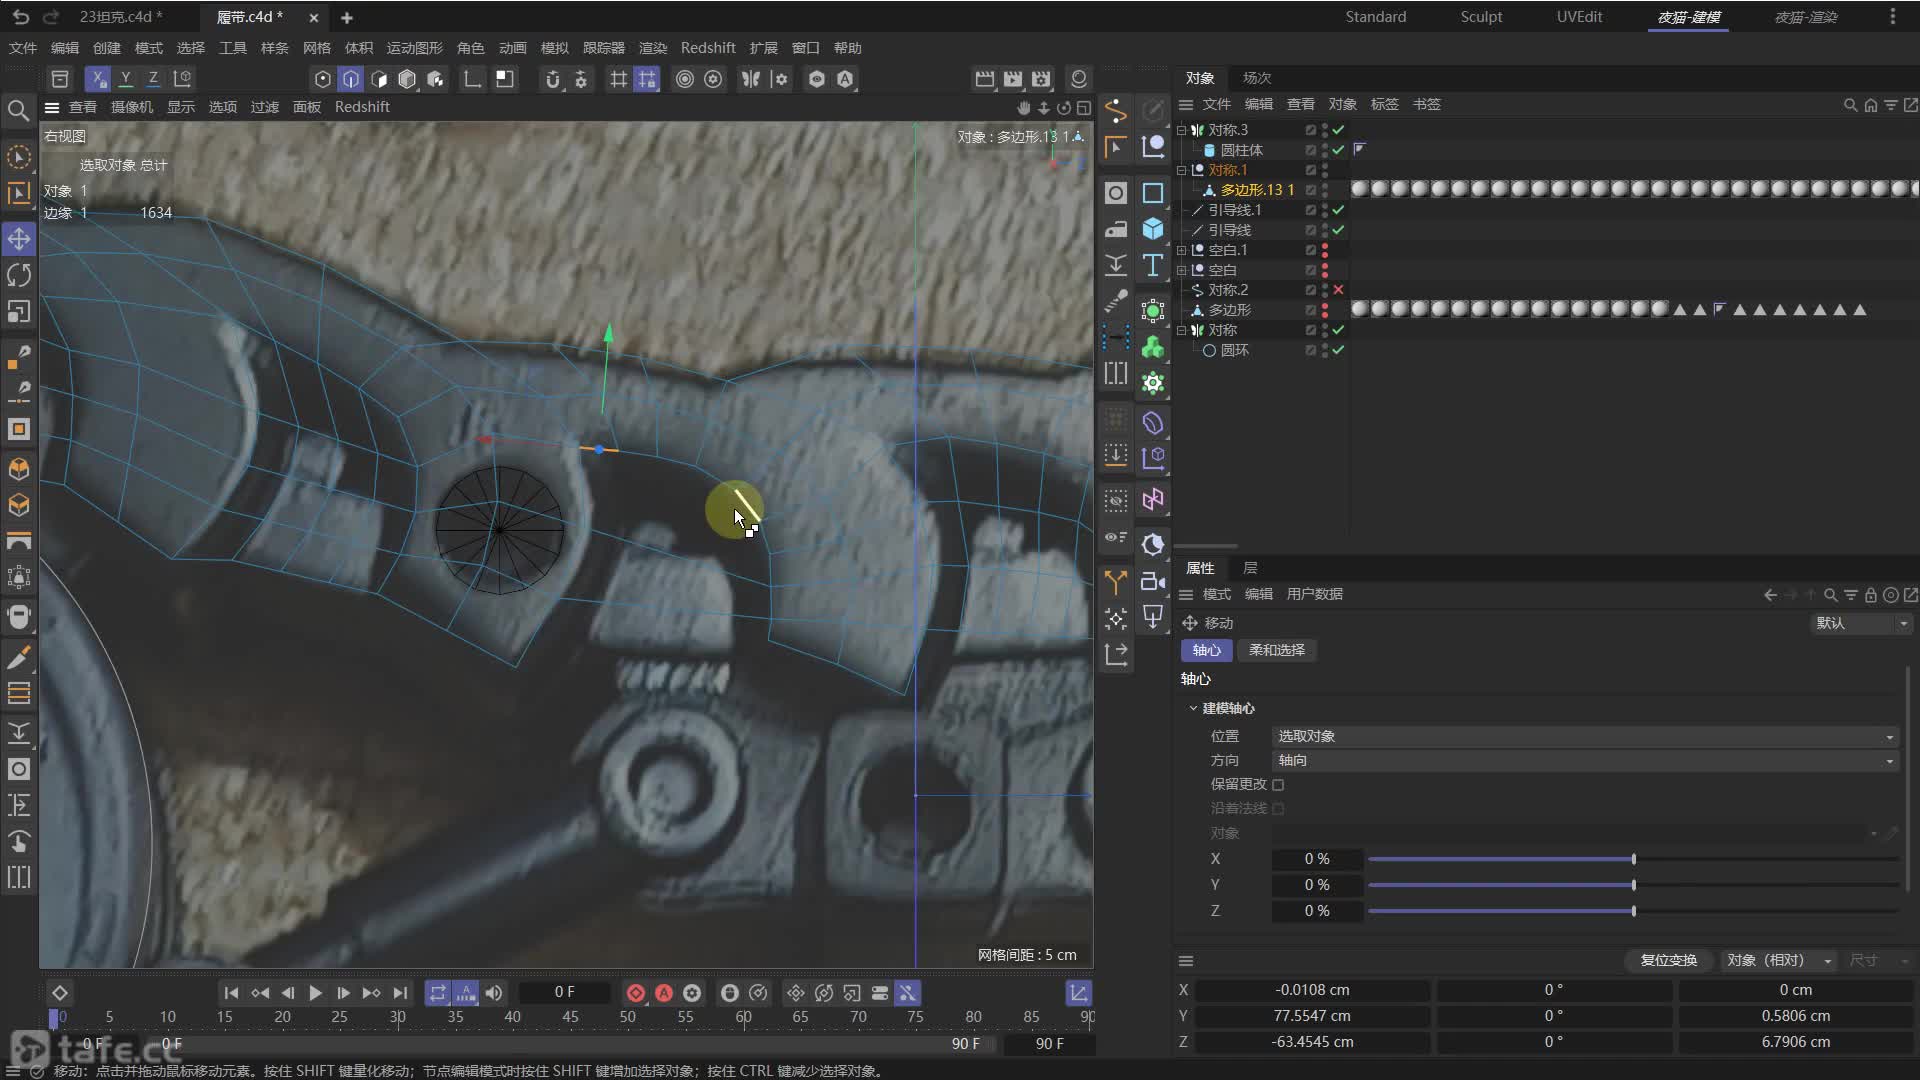Image resolution: width=1920 pixels, height=1080 pixels.
Task: Collapse the 对称.3 tree node
Action: 1181,130
